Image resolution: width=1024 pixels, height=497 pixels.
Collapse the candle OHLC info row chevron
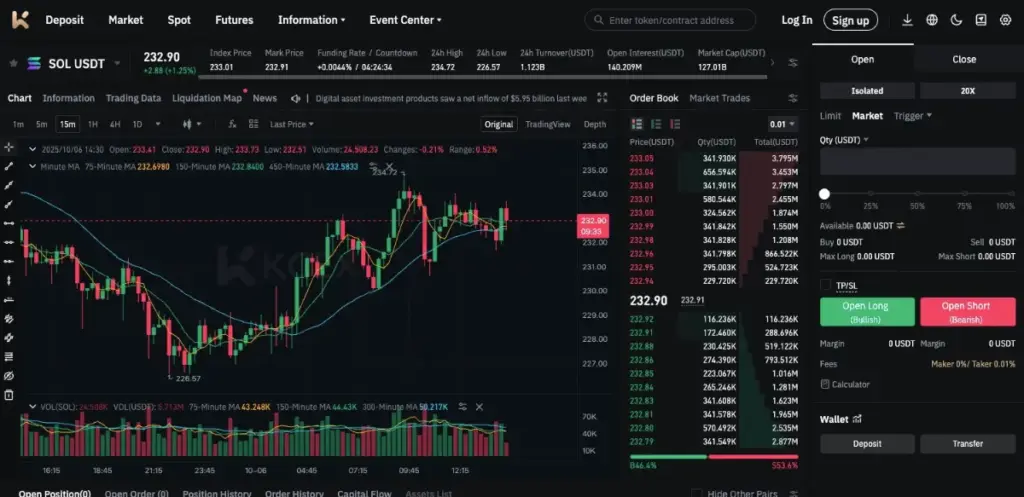33,150
